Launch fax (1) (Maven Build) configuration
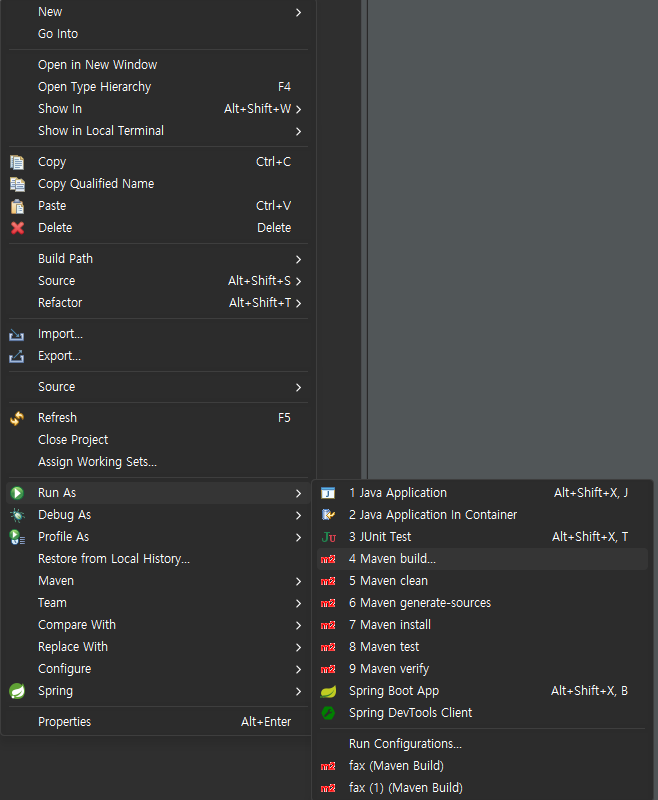The height and width of the screenshot is (800, 658). pos(482,788)
